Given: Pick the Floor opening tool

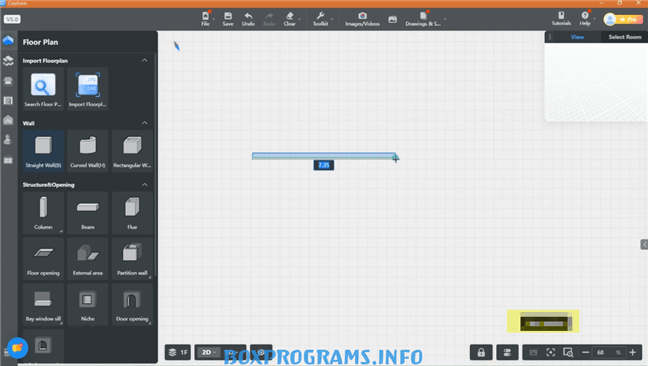Looking at the screenshot, I should click(43, 259).
